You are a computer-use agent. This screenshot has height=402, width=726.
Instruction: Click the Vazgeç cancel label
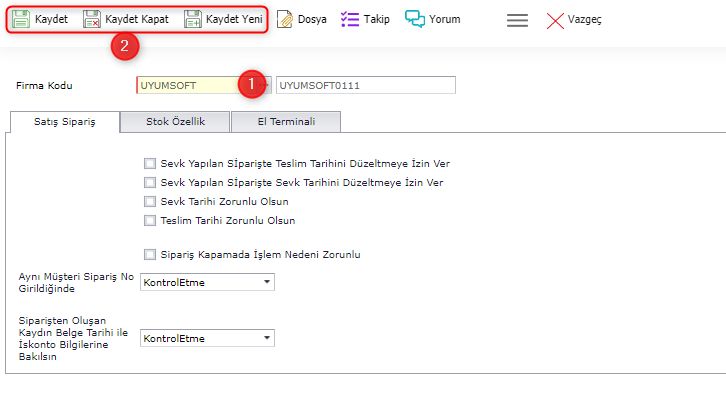(585, 20)
